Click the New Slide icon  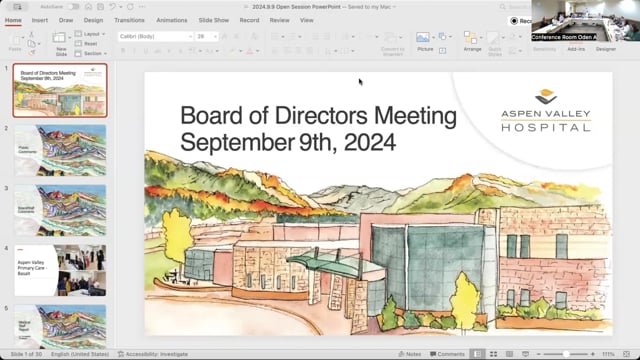point(59,38)
